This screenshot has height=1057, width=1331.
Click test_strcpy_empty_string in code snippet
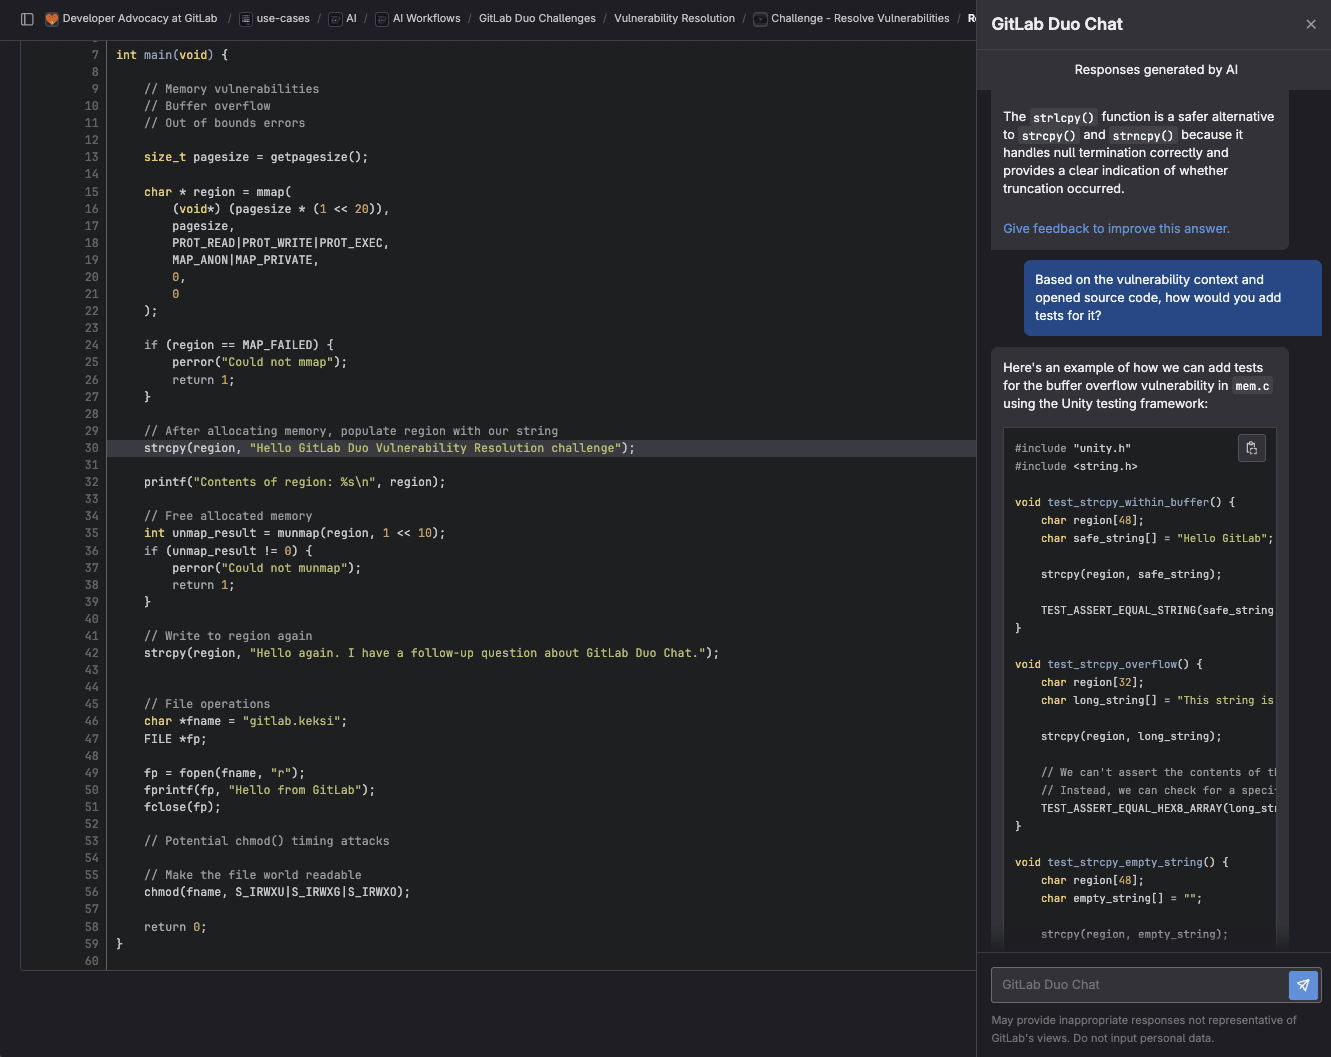point(1125,862)
